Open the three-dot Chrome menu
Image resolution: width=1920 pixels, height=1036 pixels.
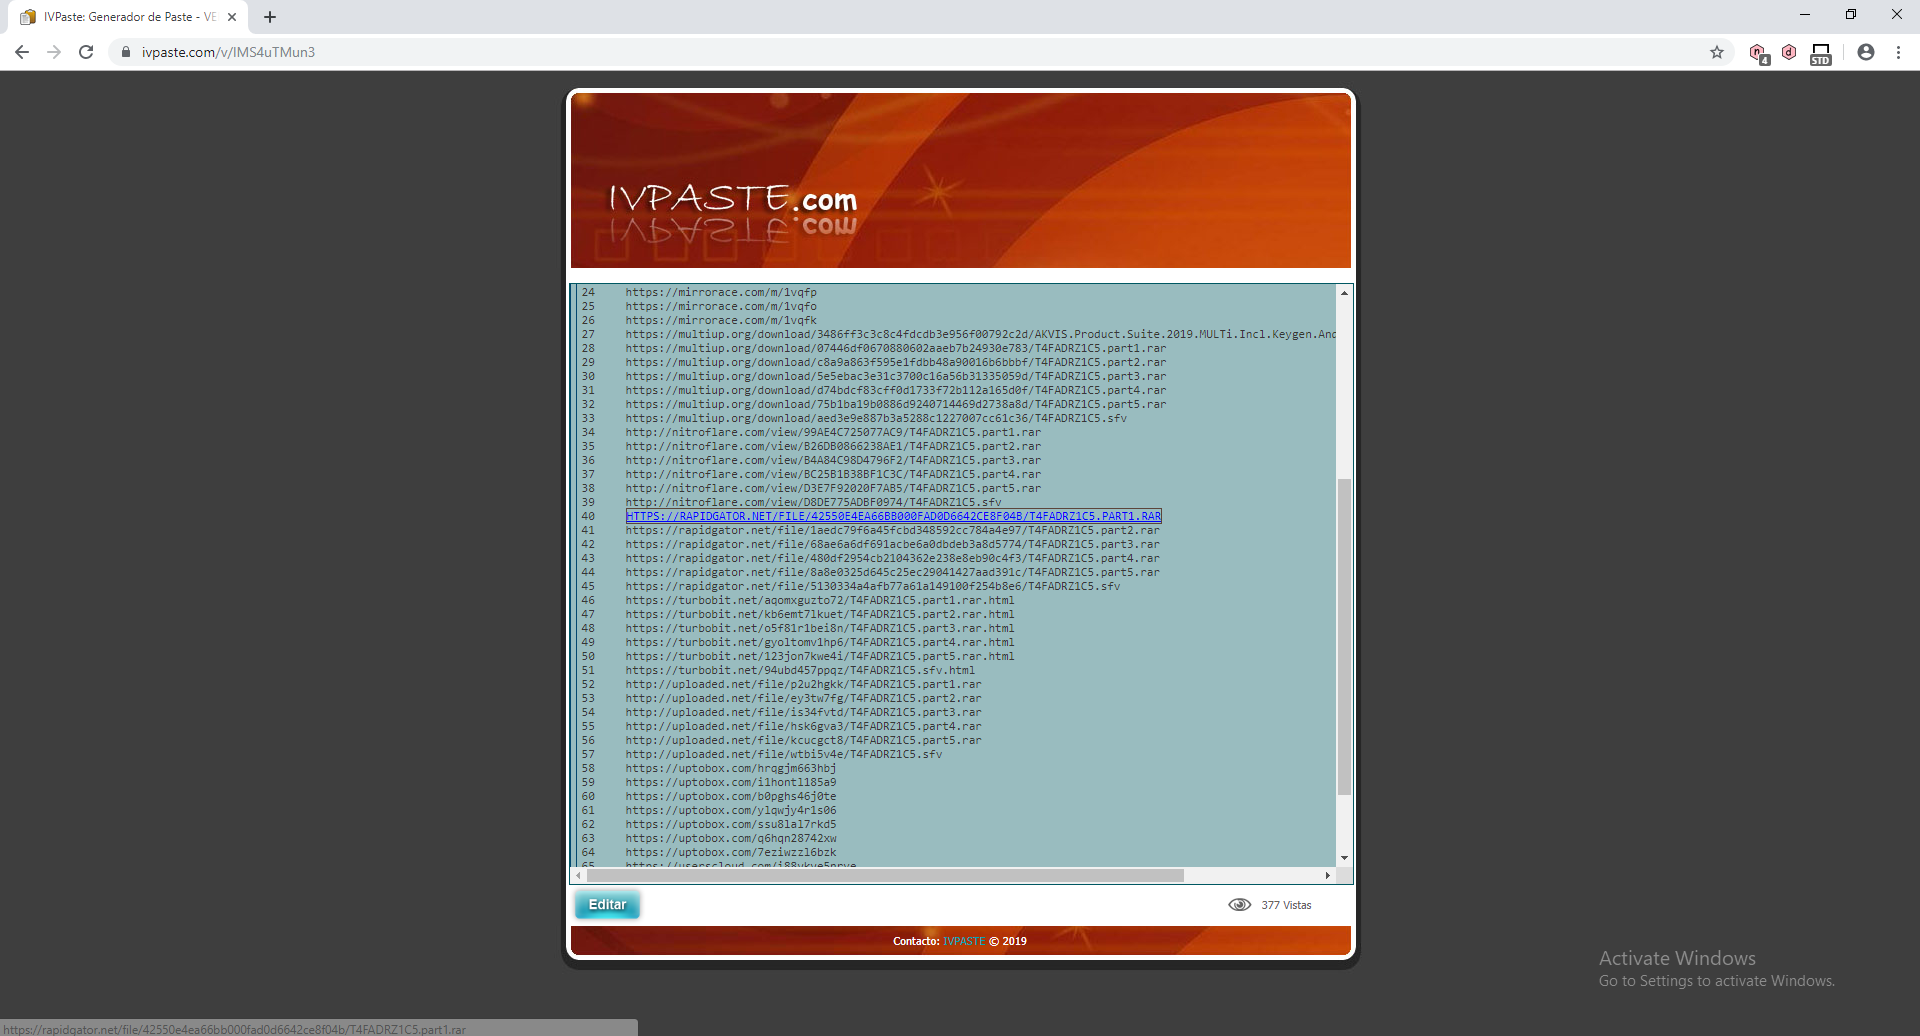click(1899, 52)
